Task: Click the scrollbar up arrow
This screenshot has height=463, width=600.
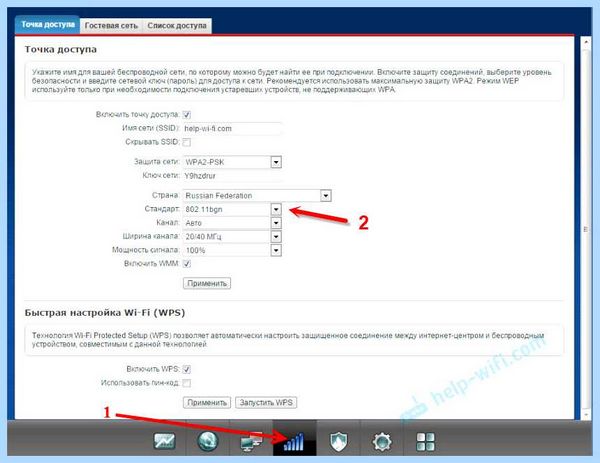Action: coord(585,42)
